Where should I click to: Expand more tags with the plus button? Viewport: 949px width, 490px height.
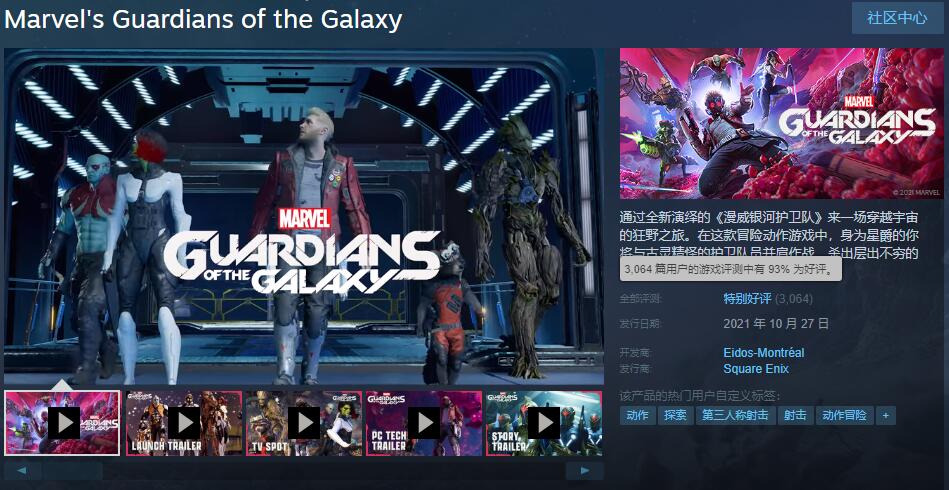coord(885,416)
